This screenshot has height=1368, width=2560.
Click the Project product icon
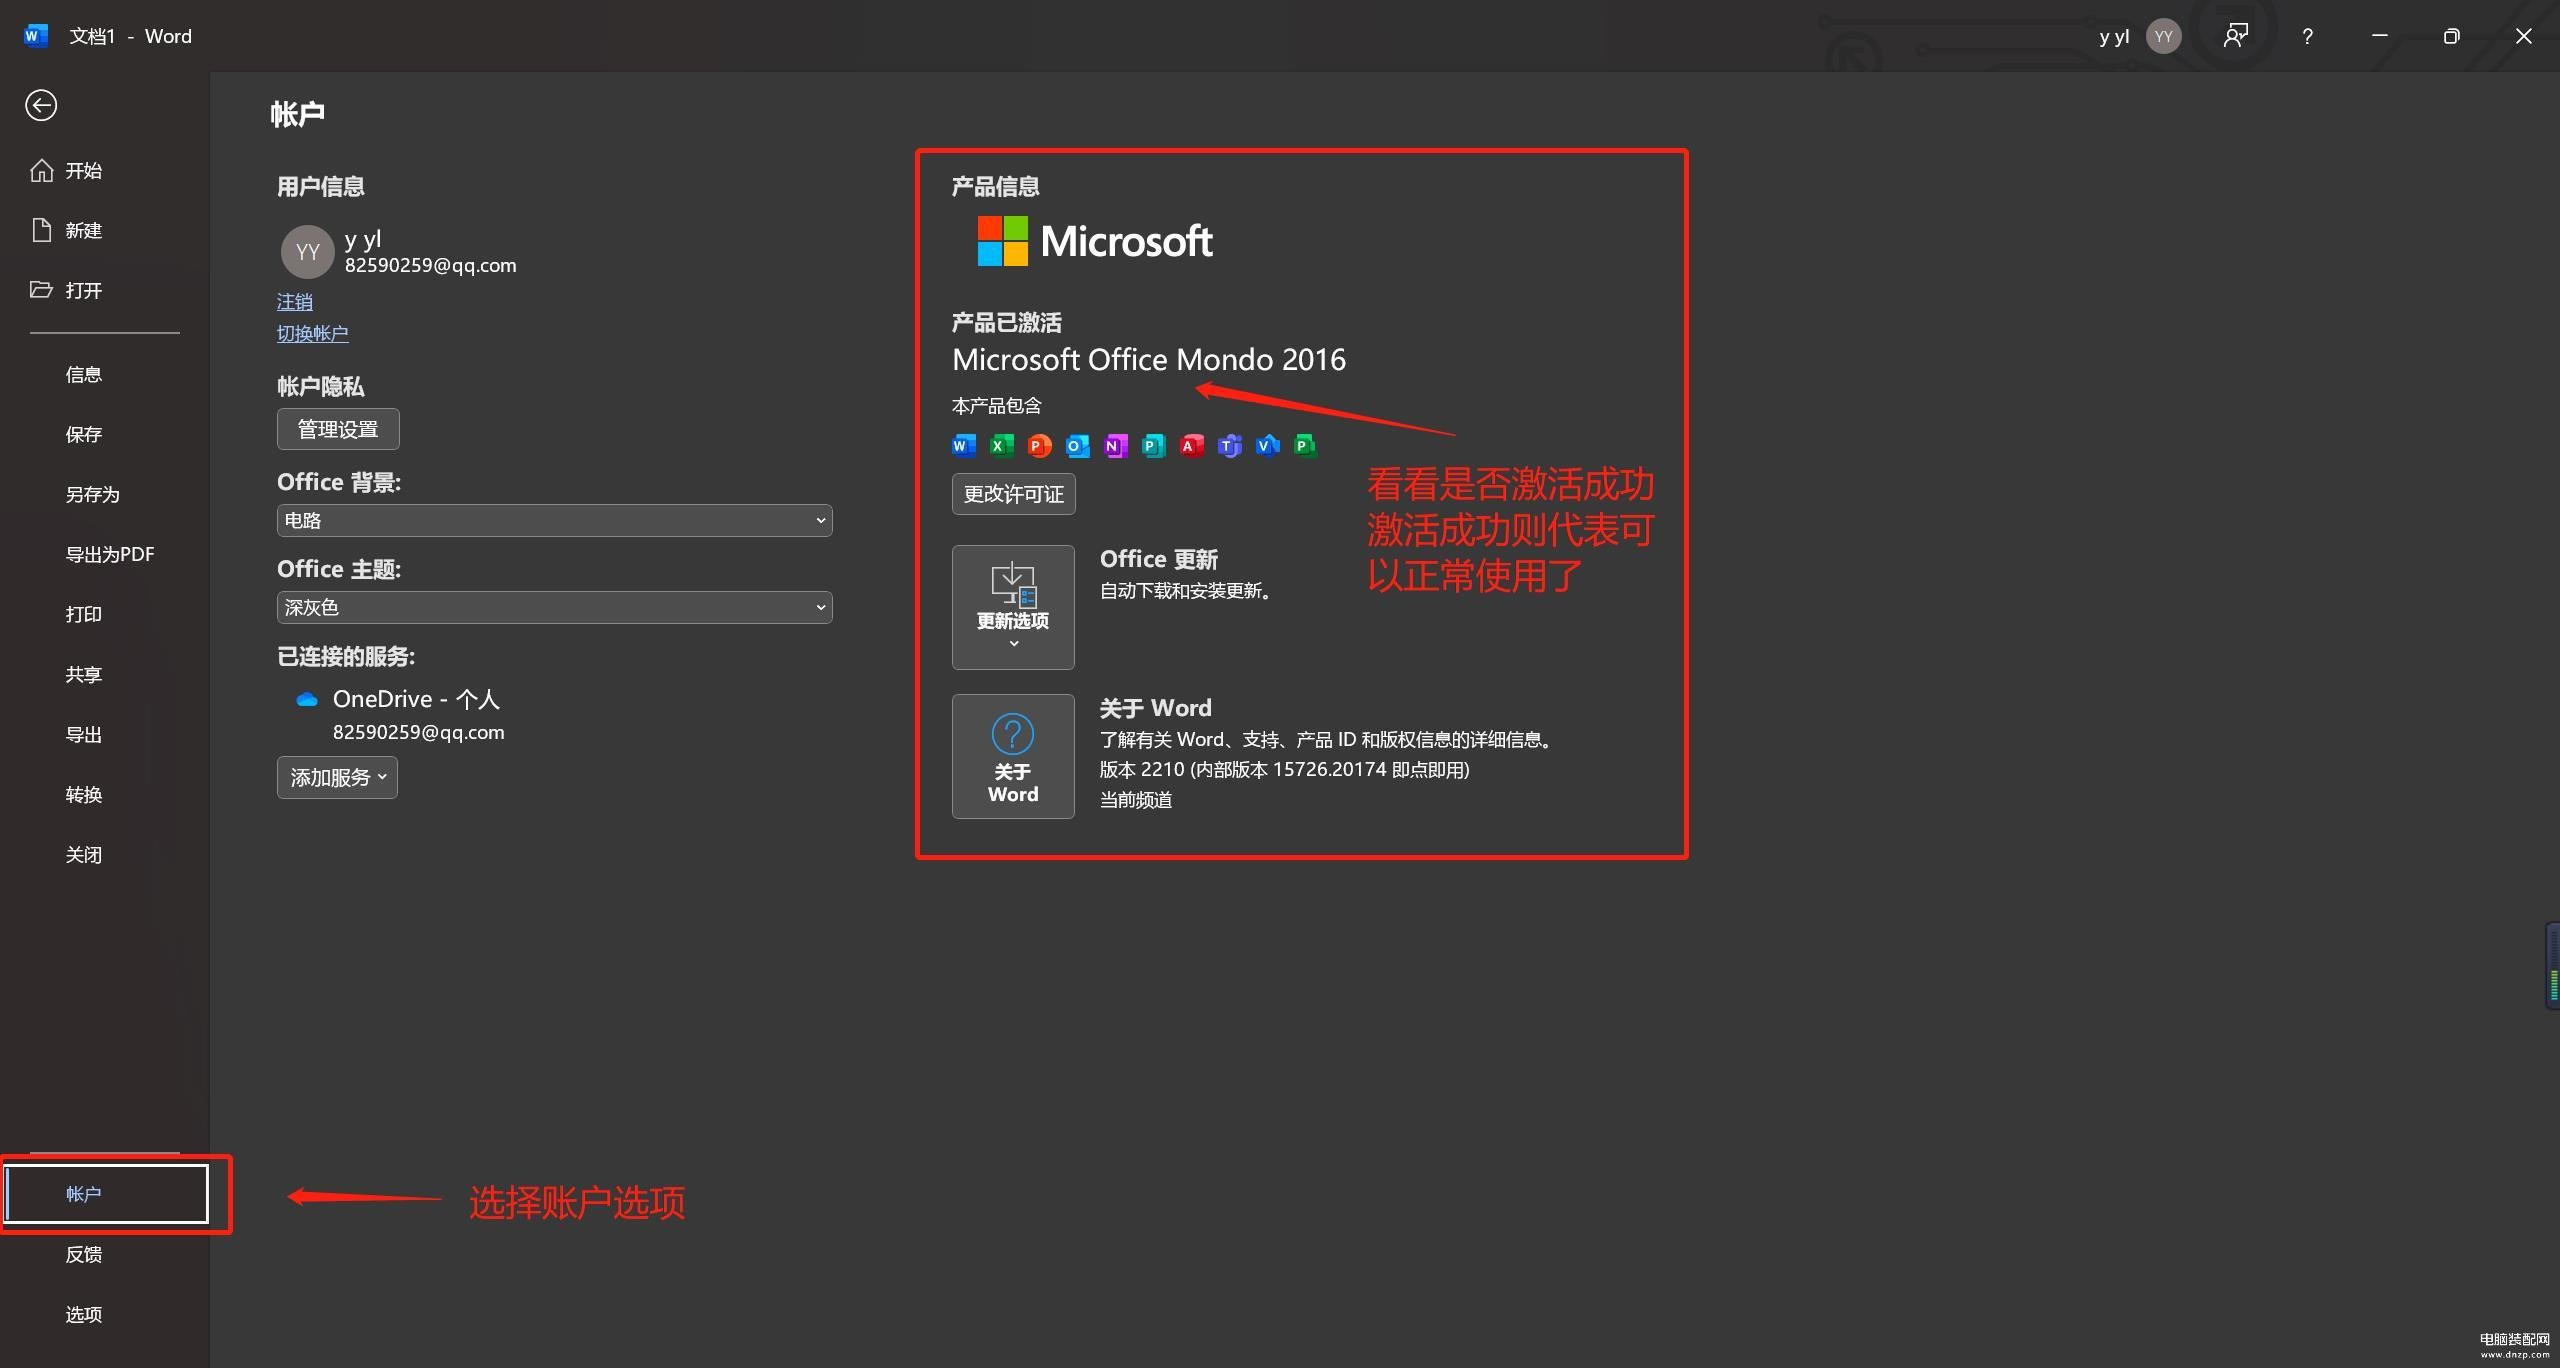click(1306, 446)
